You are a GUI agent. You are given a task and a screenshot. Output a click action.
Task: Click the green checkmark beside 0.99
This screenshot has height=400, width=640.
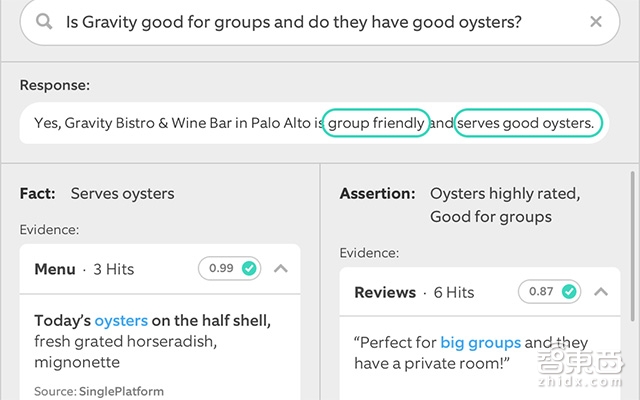click(x=249, y=268)
